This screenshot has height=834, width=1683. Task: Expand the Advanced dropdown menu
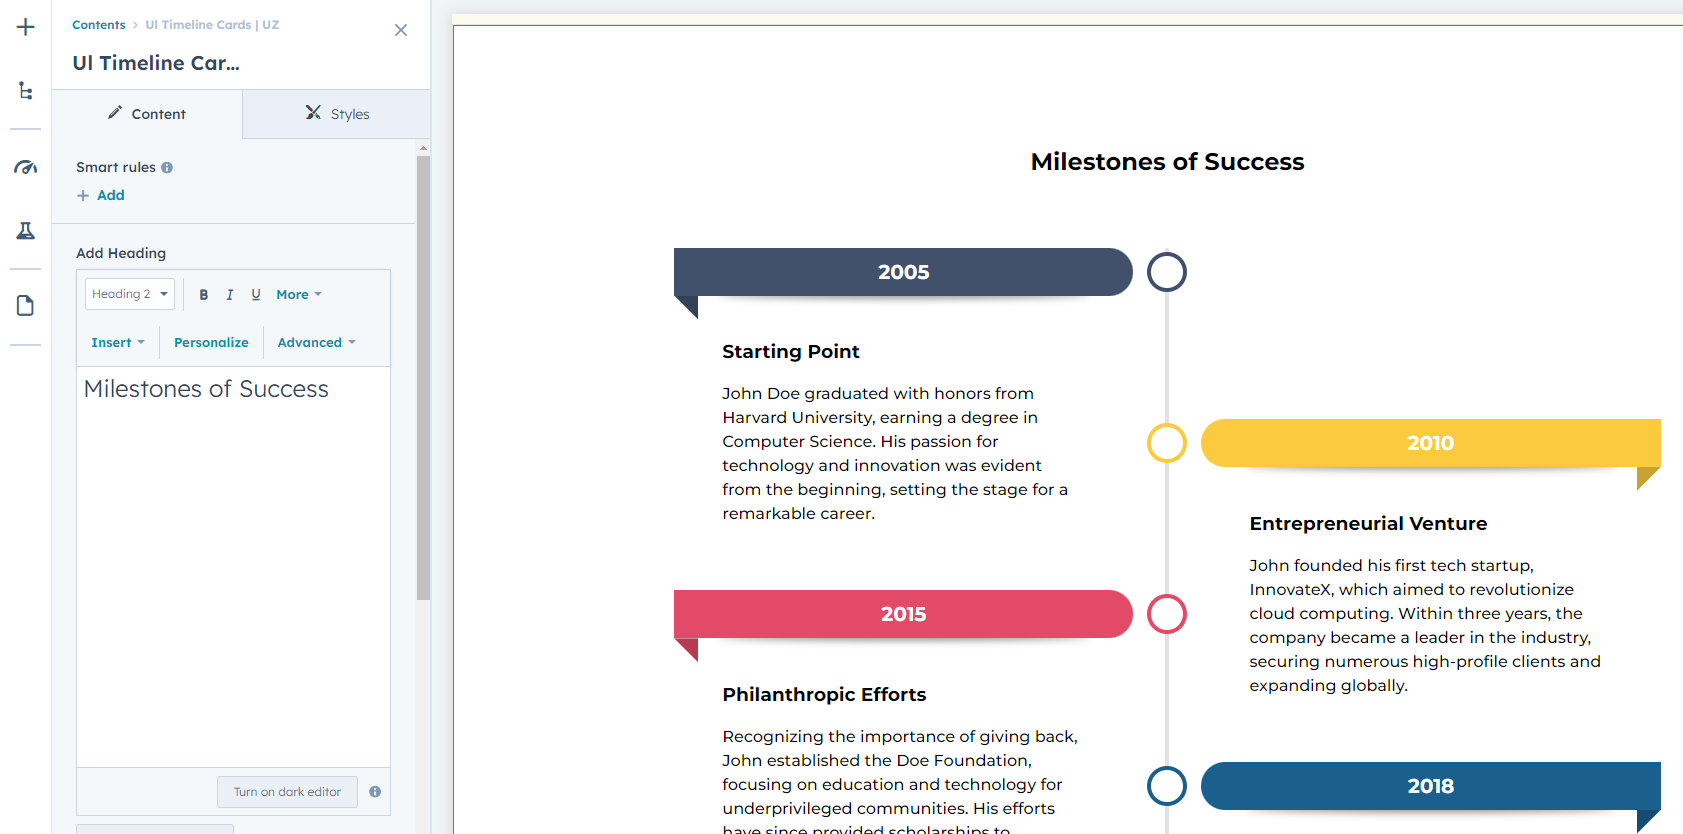tap(316, 343)
